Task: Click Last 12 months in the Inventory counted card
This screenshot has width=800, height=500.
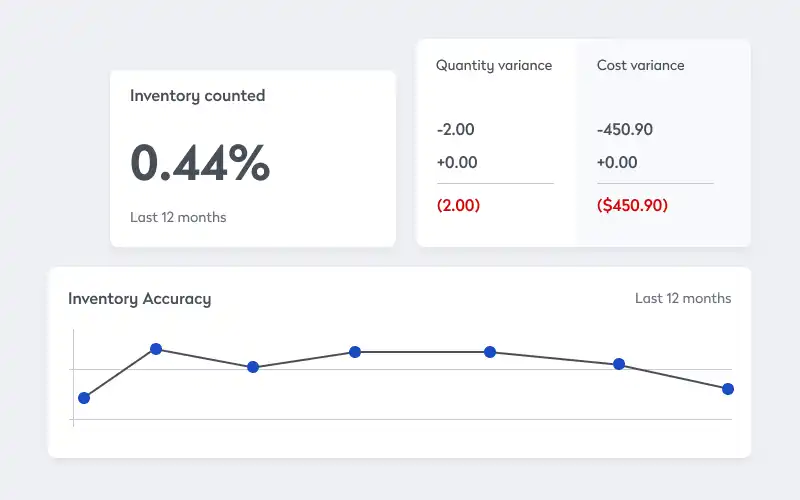Action: coord(178,217)
